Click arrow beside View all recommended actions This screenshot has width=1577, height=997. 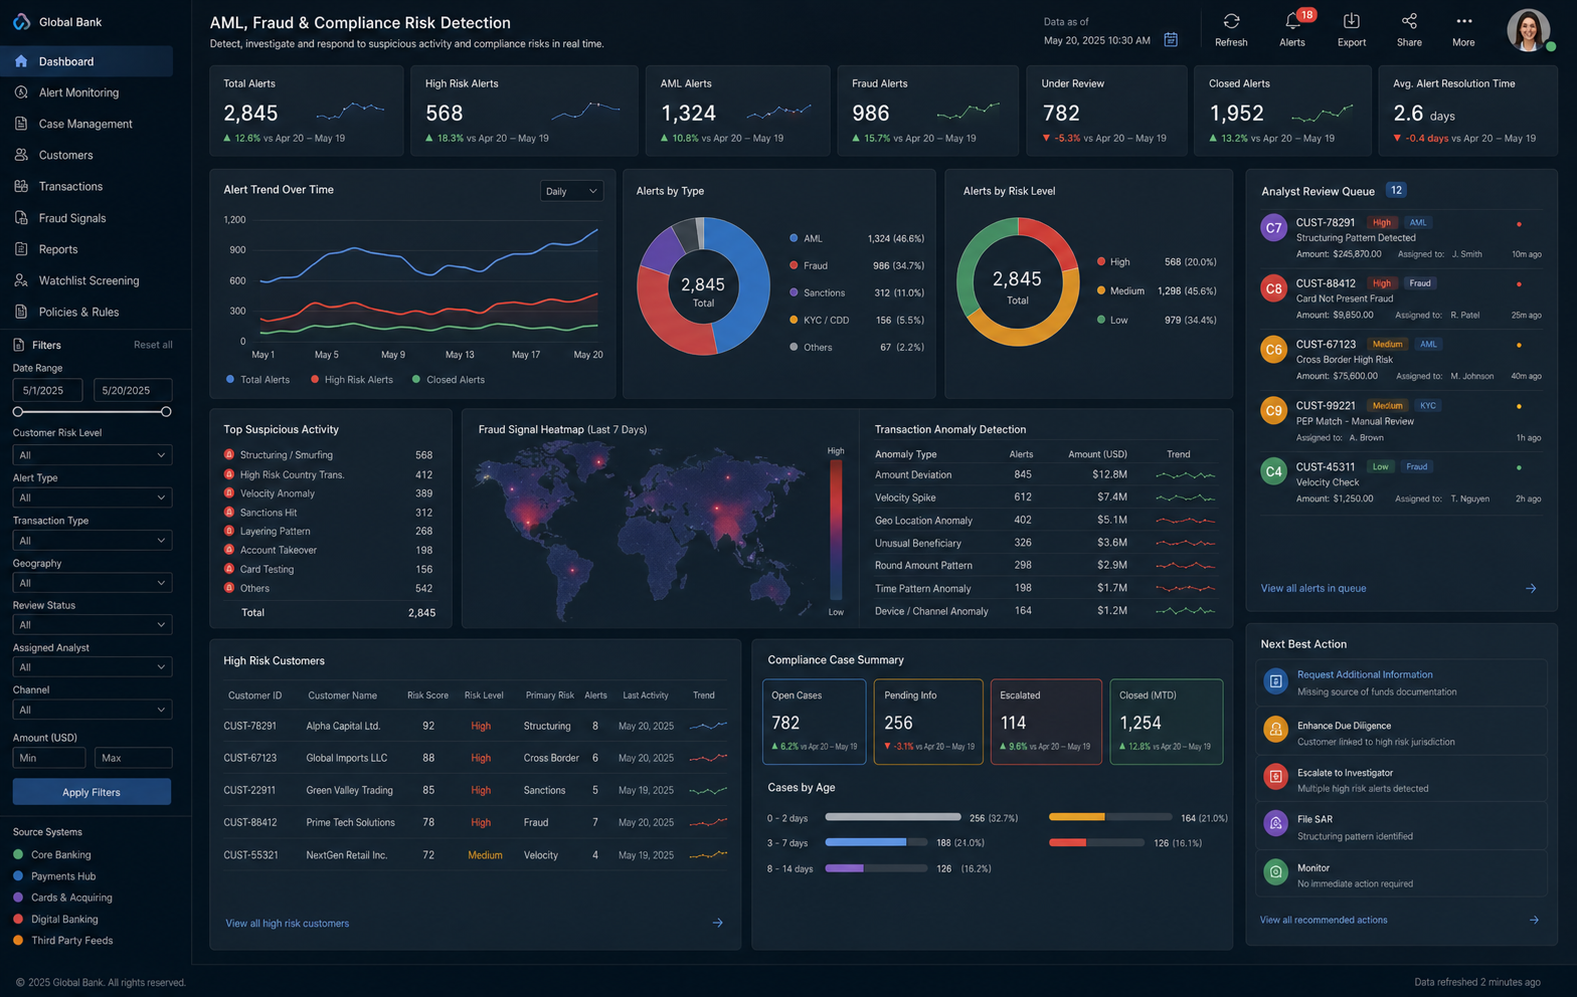[x=1533, y=920]
